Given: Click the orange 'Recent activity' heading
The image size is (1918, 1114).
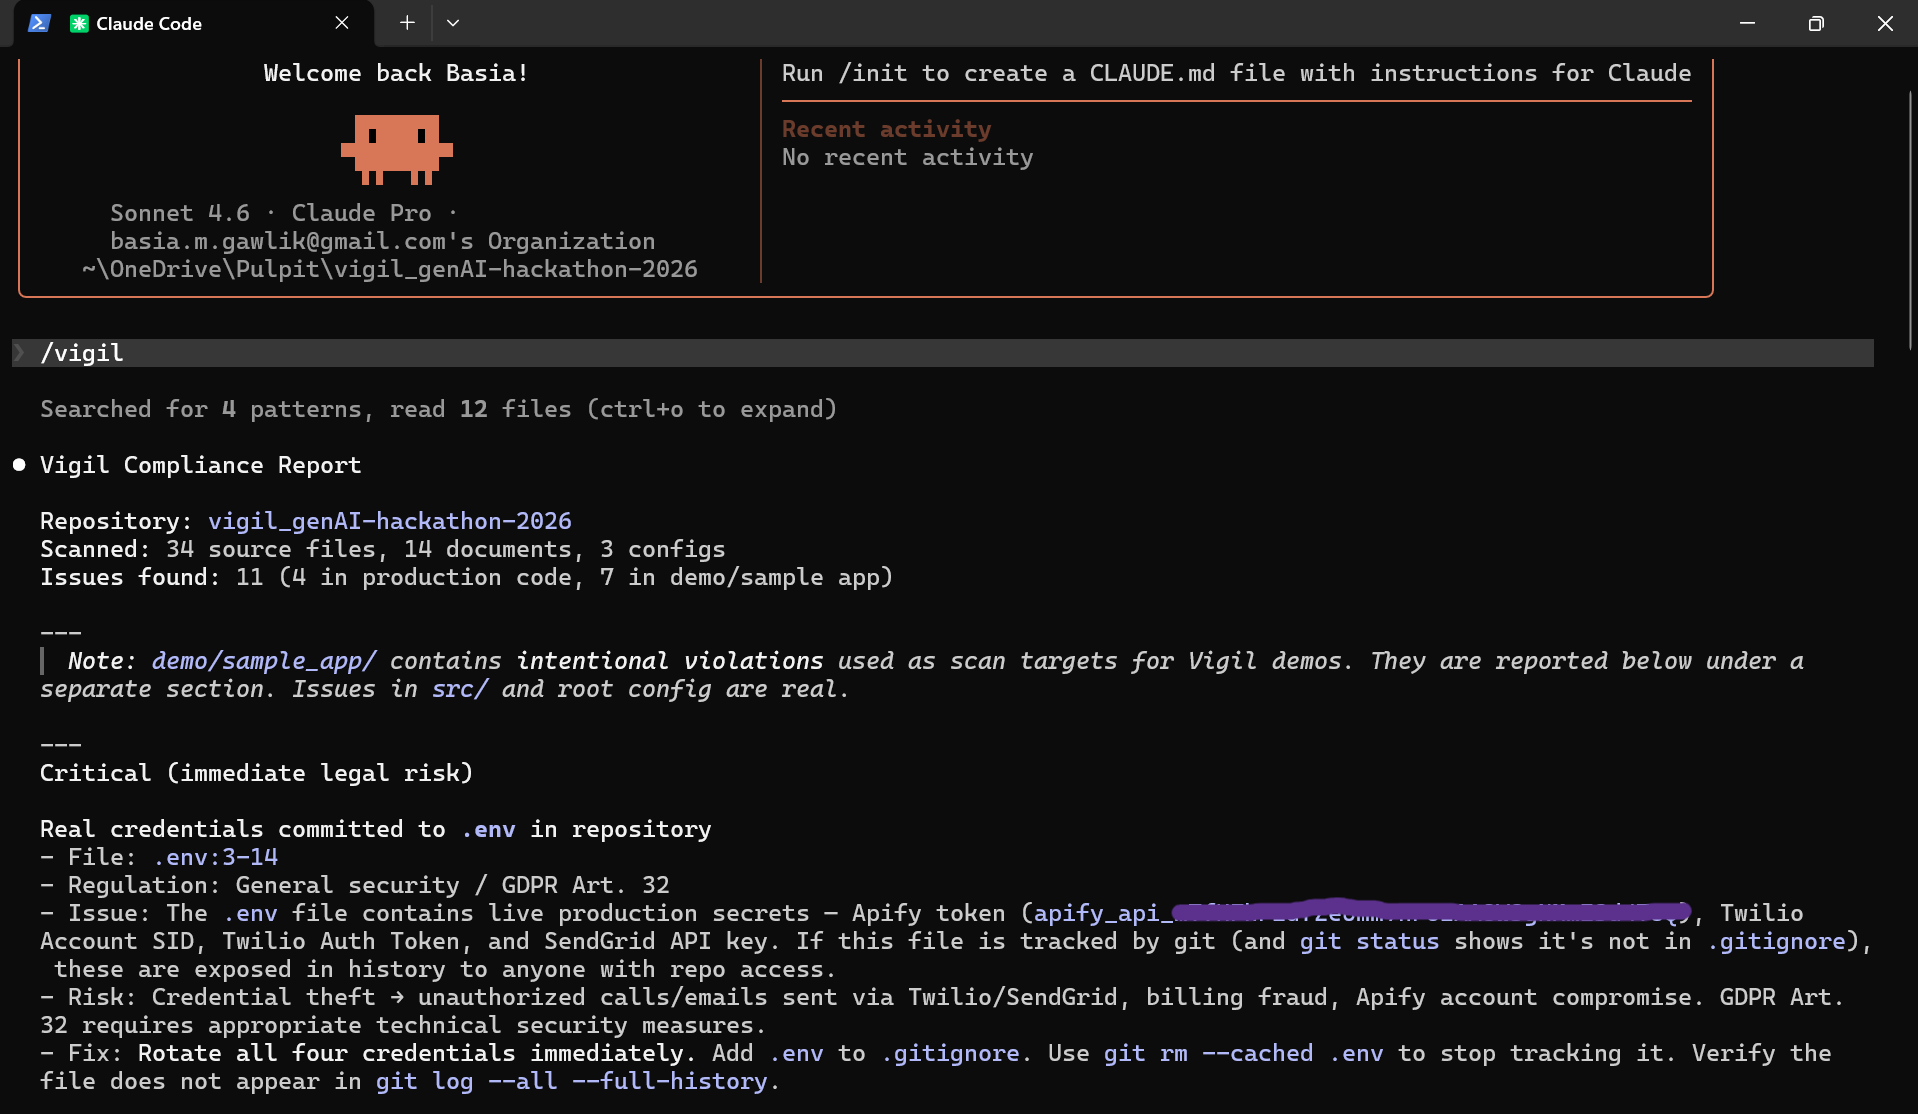Looking at the screenshot, I should [x=887, y=129].
